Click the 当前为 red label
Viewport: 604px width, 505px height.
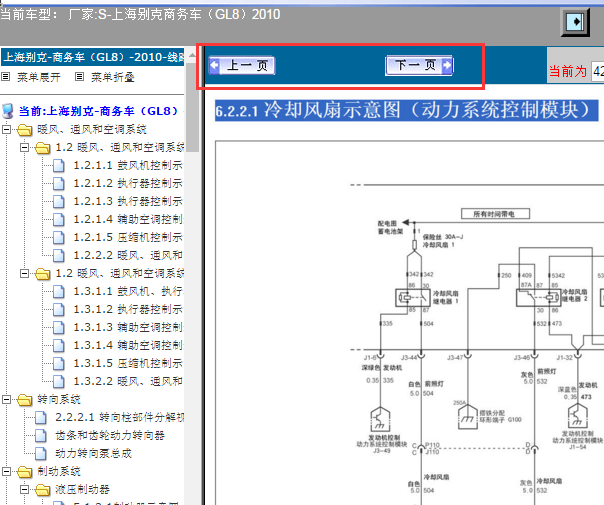coord(567,72)
